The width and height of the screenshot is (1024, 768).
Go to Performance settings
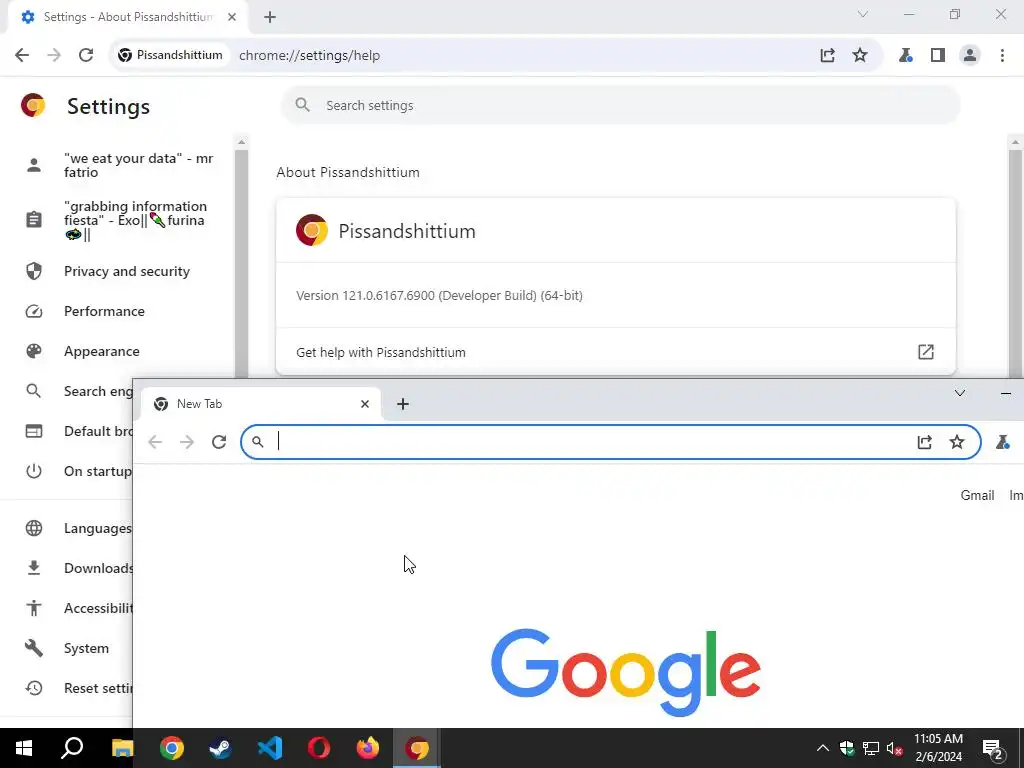pos(119,312)
